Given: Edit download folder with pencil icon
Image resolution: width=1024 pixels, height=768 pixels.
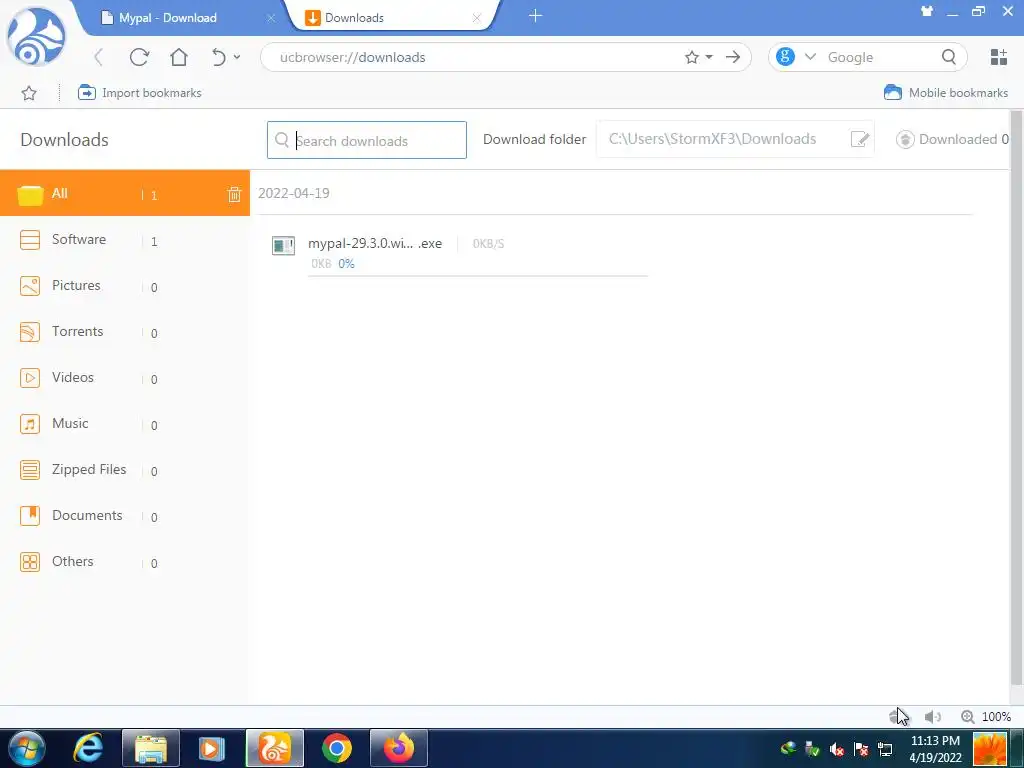Looking at the screenshot, I should coord(860,139).
